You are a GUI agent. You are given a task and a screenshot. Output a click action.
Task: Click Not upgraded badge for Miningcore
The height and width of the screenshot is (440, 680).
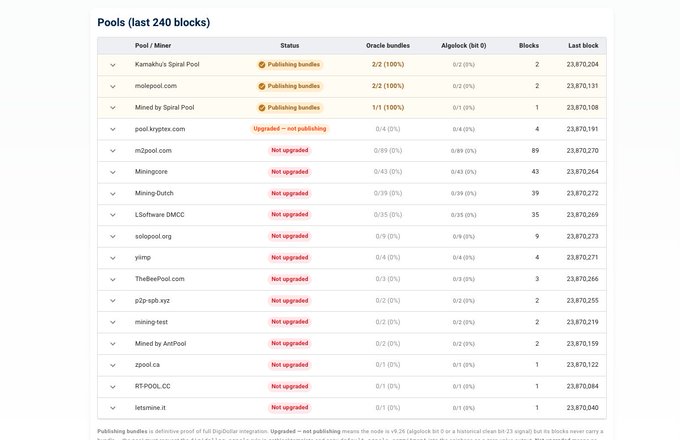pos(290,172)
